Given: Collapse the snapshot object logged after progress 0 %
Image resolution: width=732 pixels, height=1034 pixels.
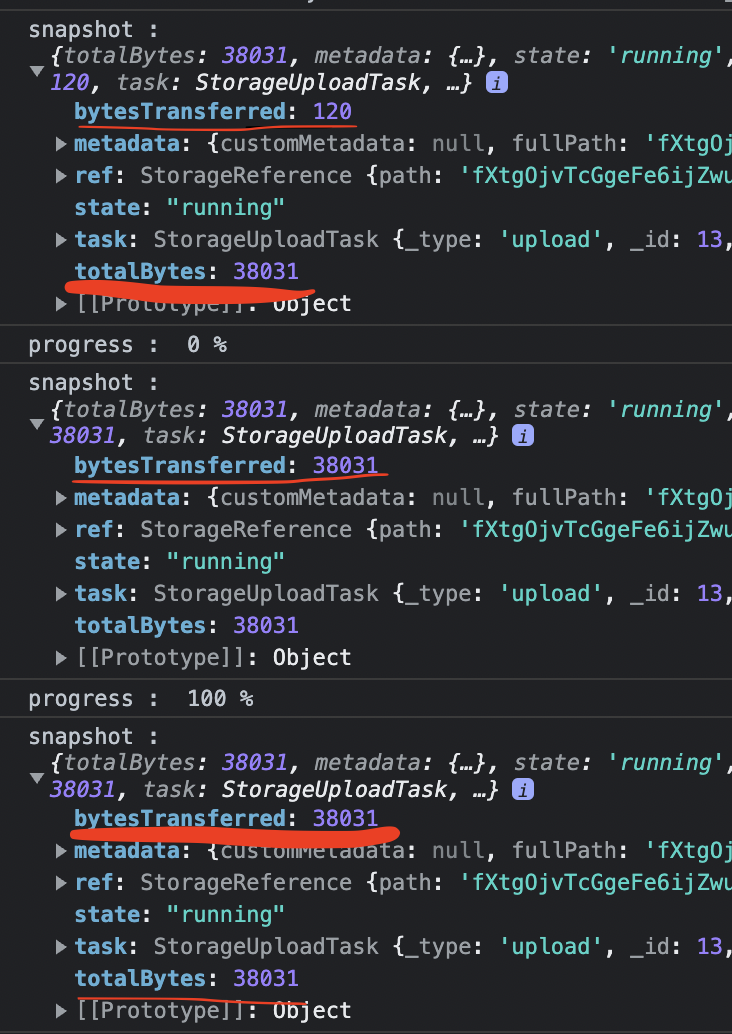Looking at the screenshot, I should click(x=37, y=423).
